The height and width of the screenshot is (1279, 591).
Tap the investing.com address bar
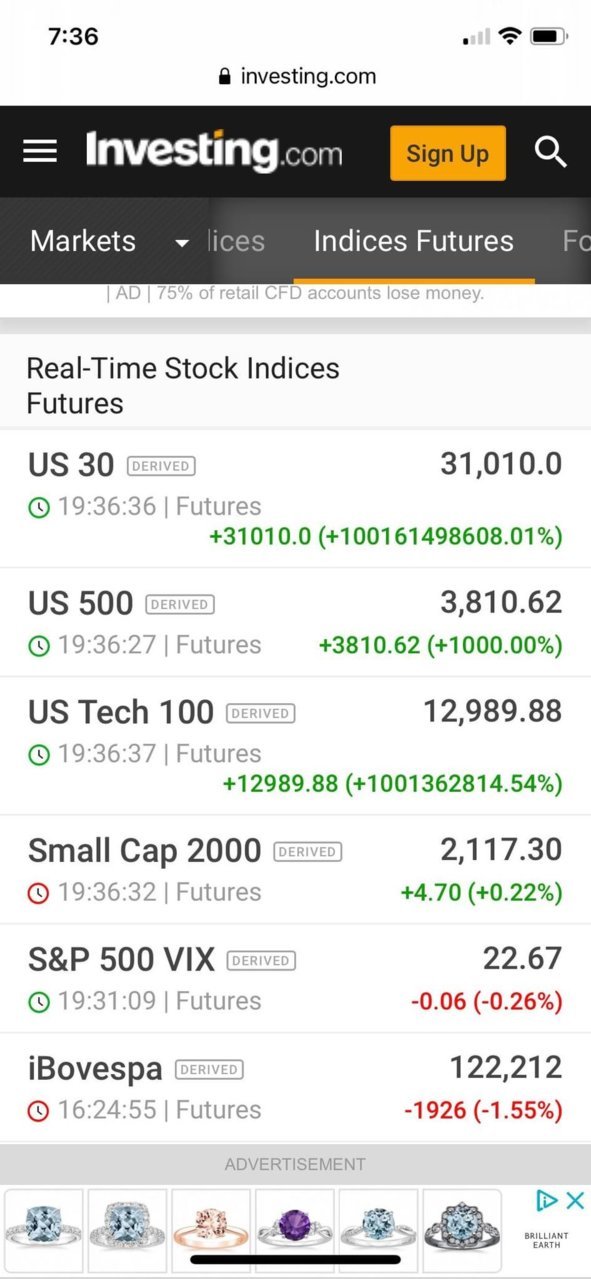coord(296,77)
